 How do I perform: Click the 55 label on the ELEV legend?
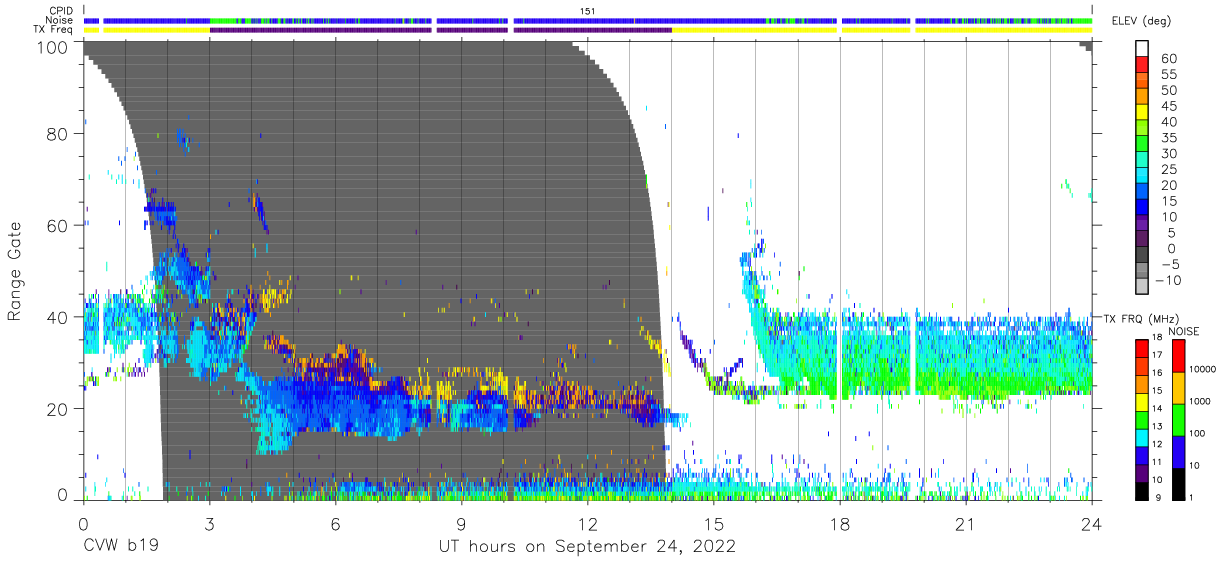click(x=1168, y=75)
